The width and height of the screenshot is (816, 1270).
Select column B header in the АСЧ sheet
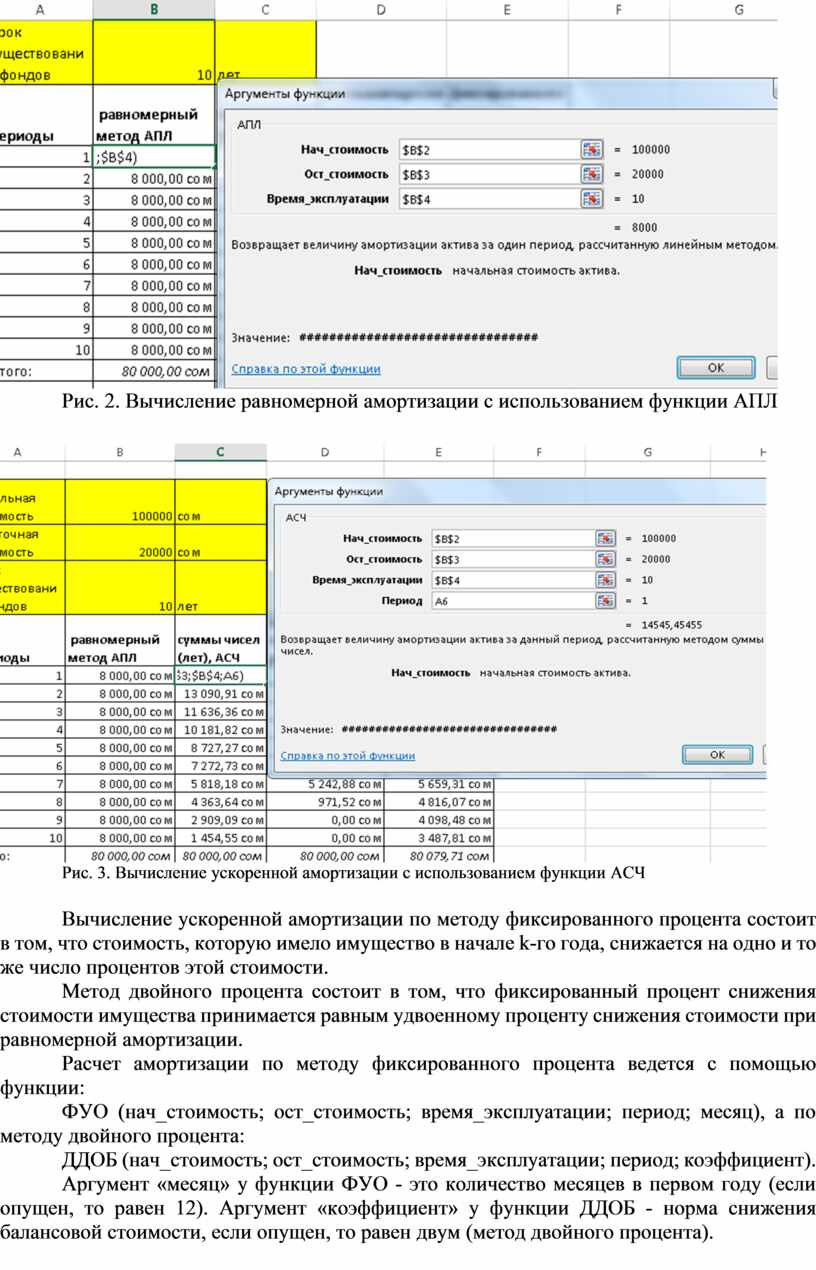(x=120, y=452)
